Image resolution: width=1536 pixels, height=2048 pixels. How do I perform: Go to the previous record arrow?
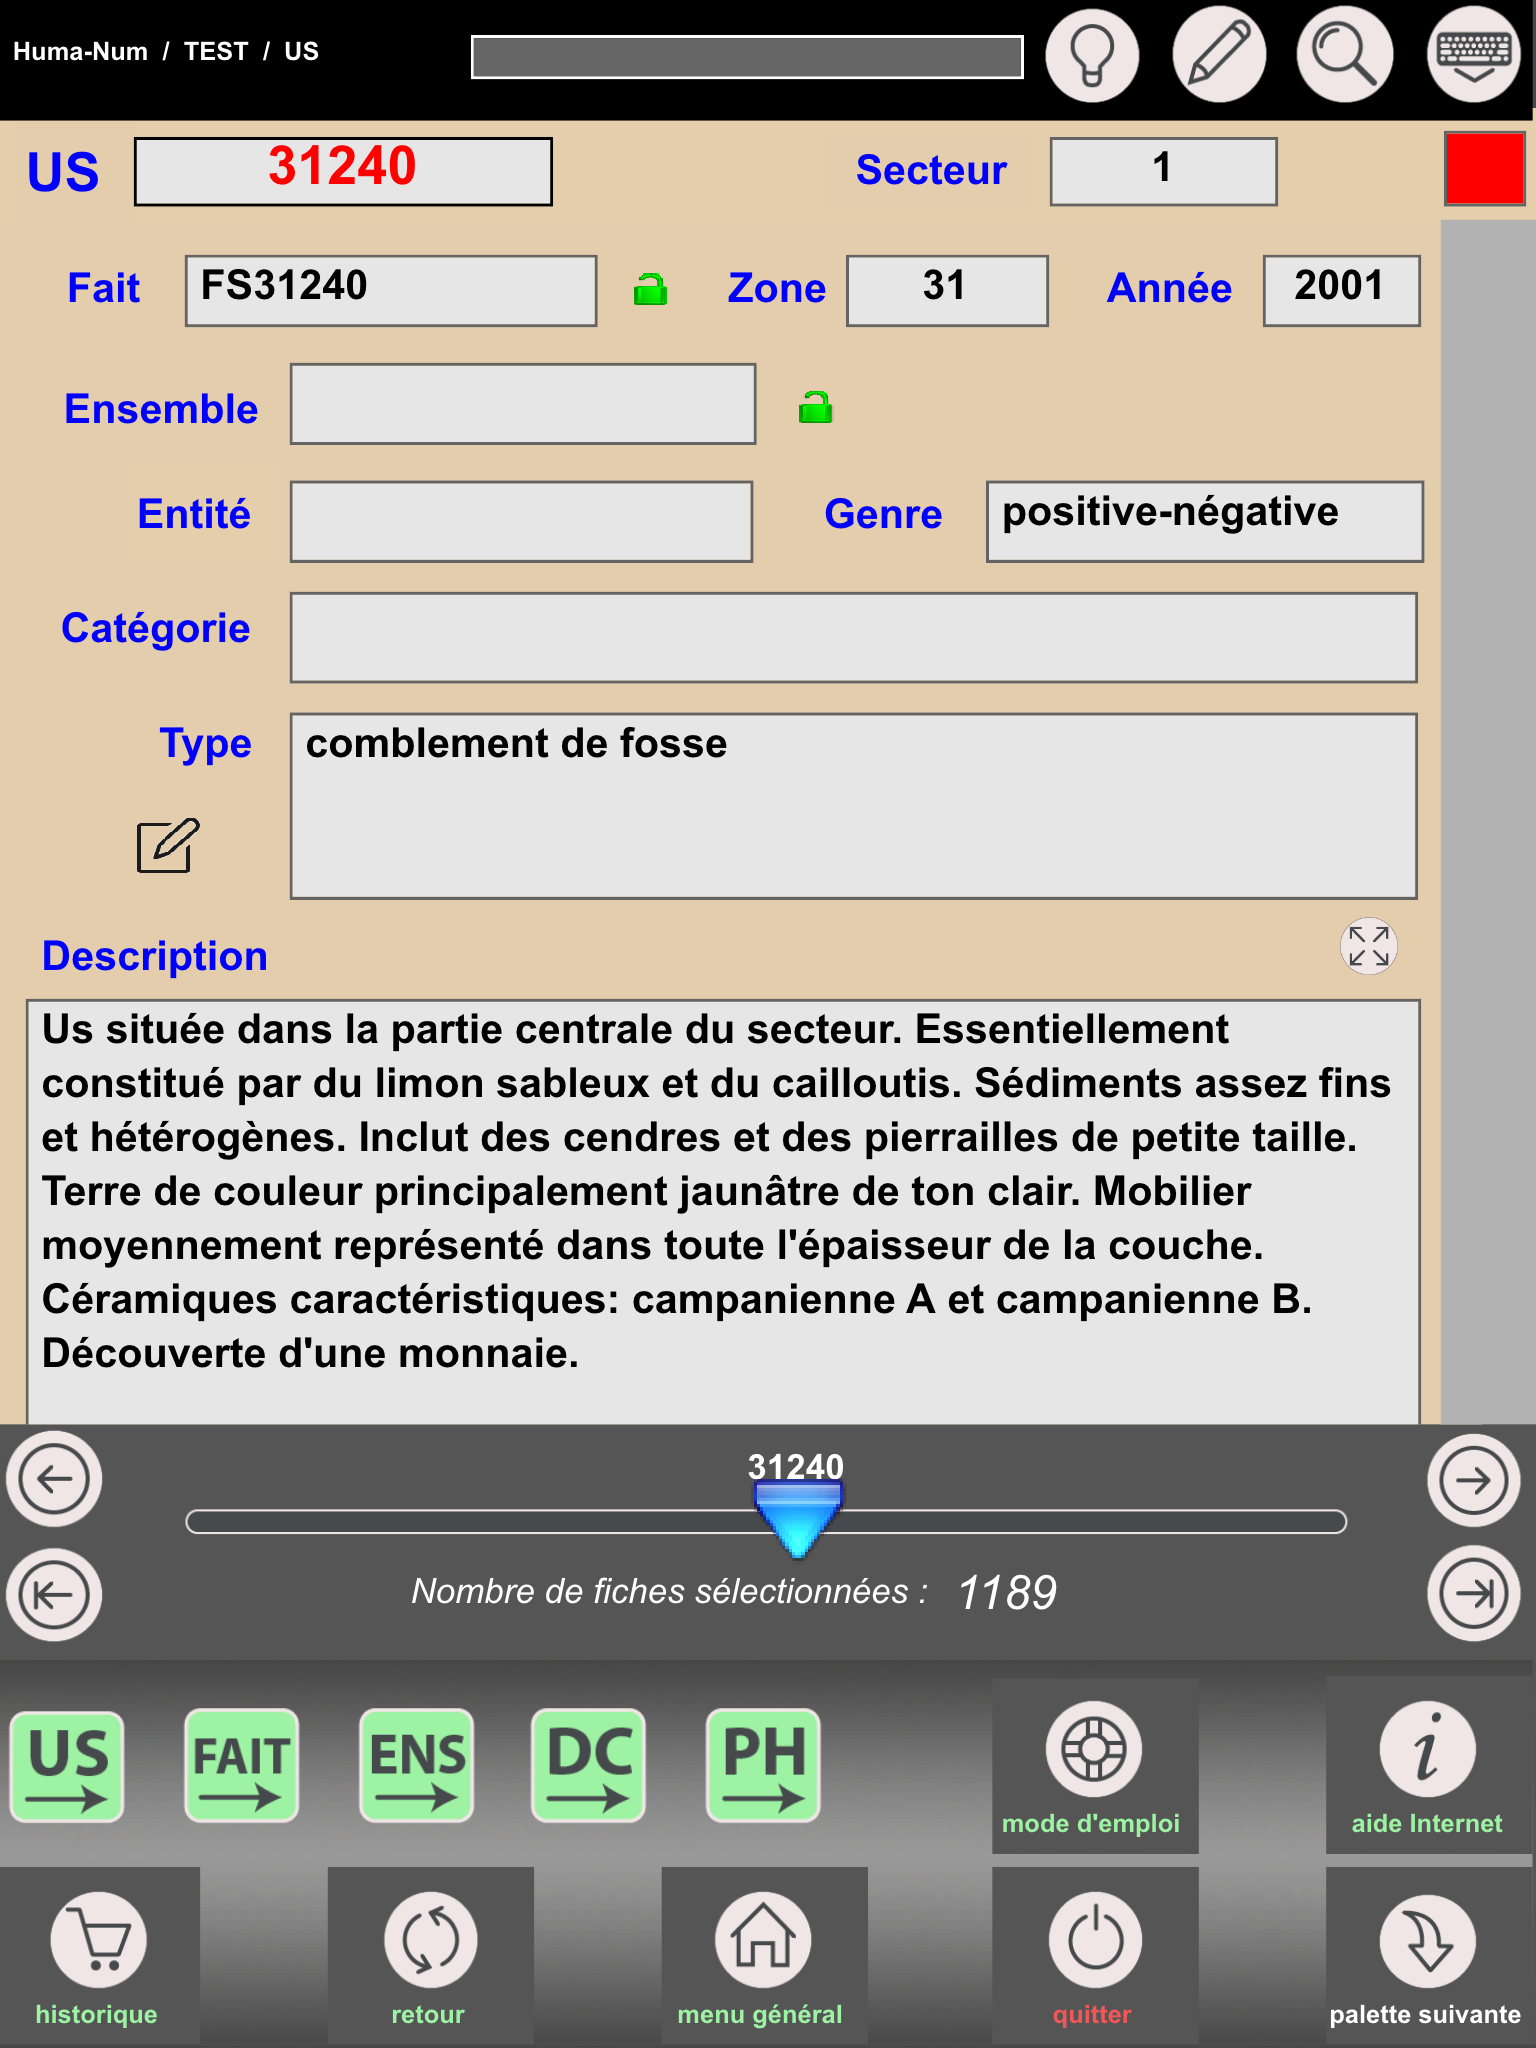pos(54,1479)
